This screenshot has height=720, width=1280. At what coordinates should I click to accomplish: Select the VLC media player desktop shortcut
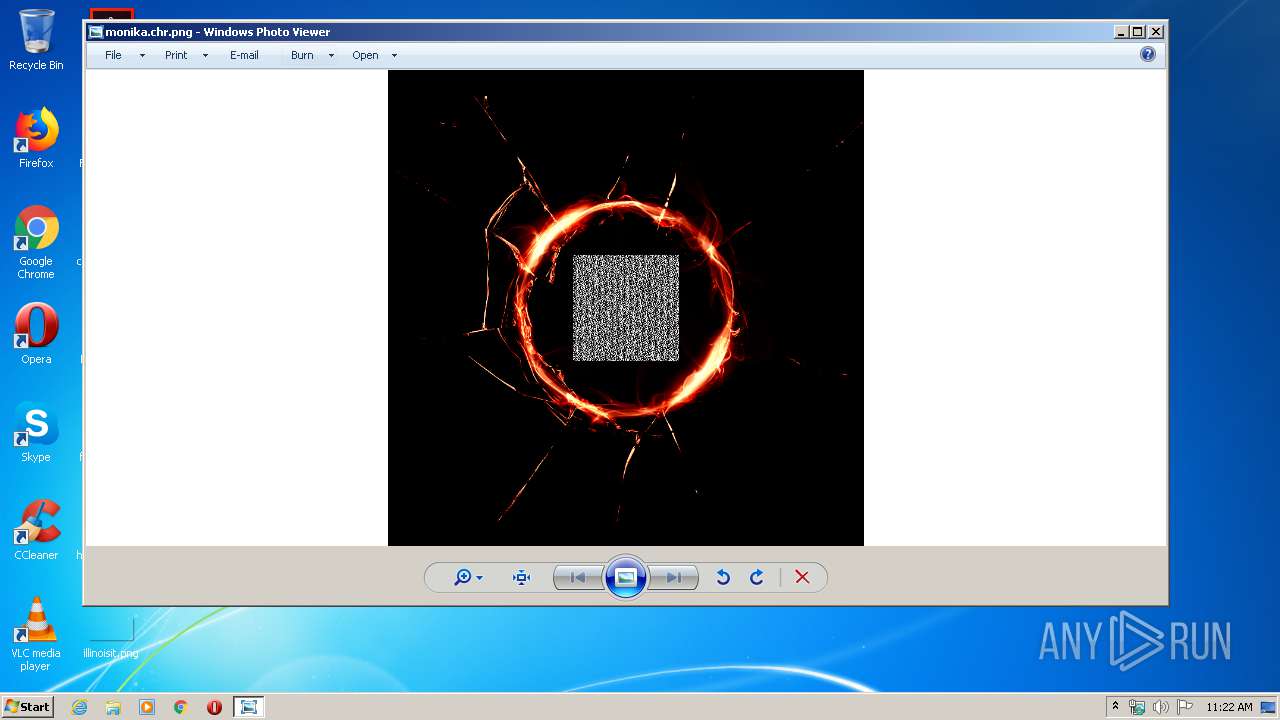(x=36, y=634)
